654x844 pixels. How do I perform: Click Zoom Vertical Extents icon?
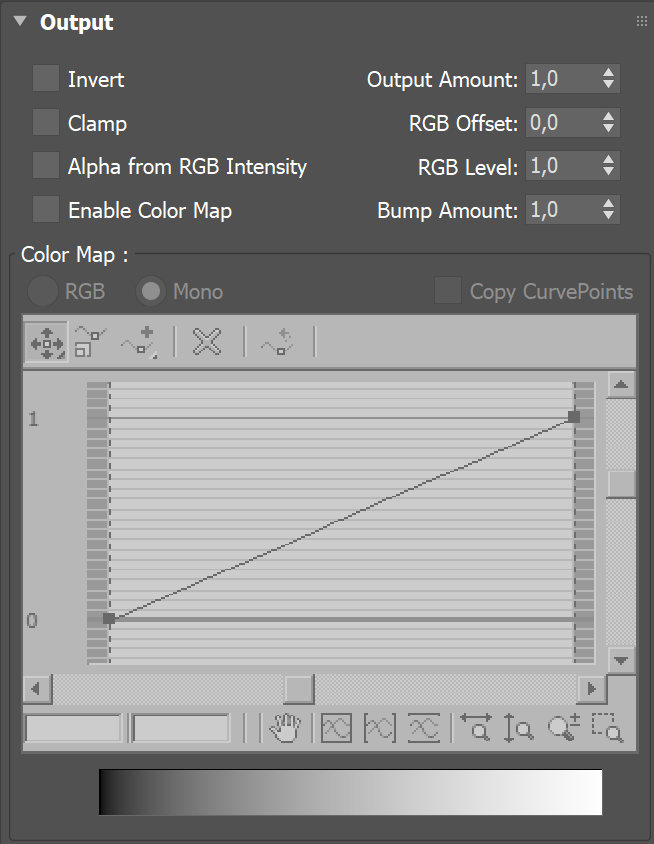(x=424, y=728)
